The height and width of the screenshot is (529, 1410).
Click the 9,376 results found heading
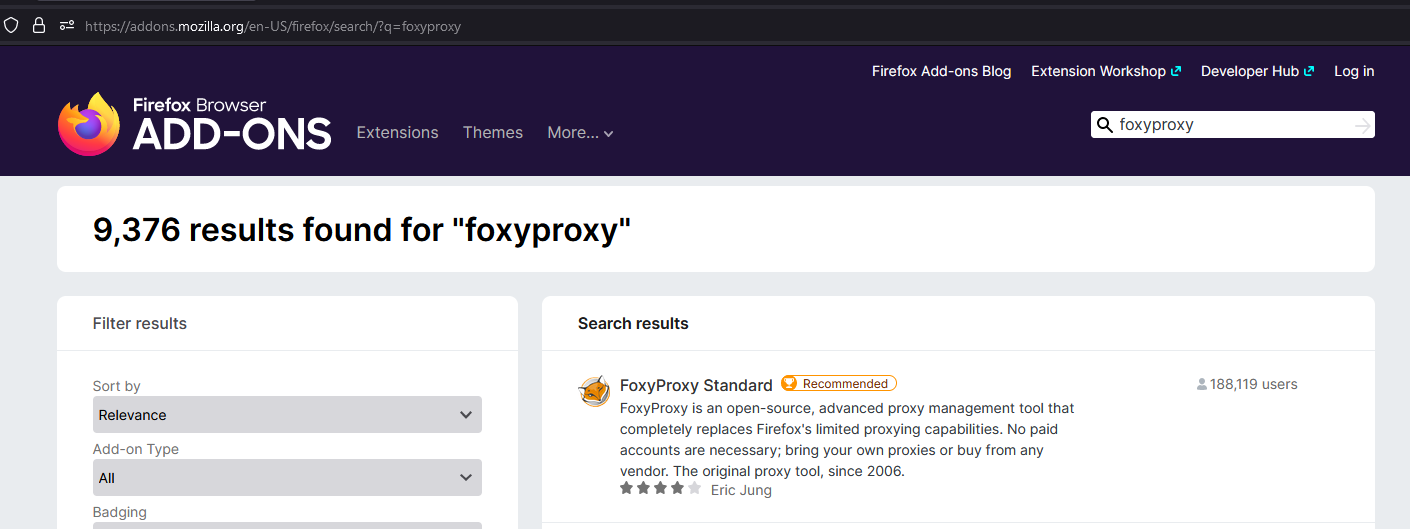click(x=362, y=230)
